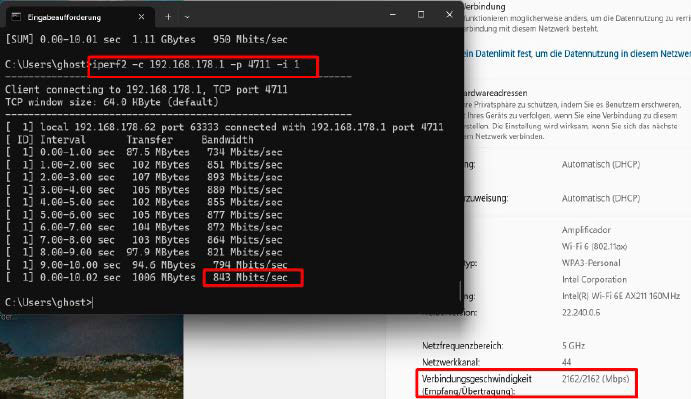Select the 0.00-1.00 sec 734 Mbits/sec row
691x399 pixels.
pos(144,152)
